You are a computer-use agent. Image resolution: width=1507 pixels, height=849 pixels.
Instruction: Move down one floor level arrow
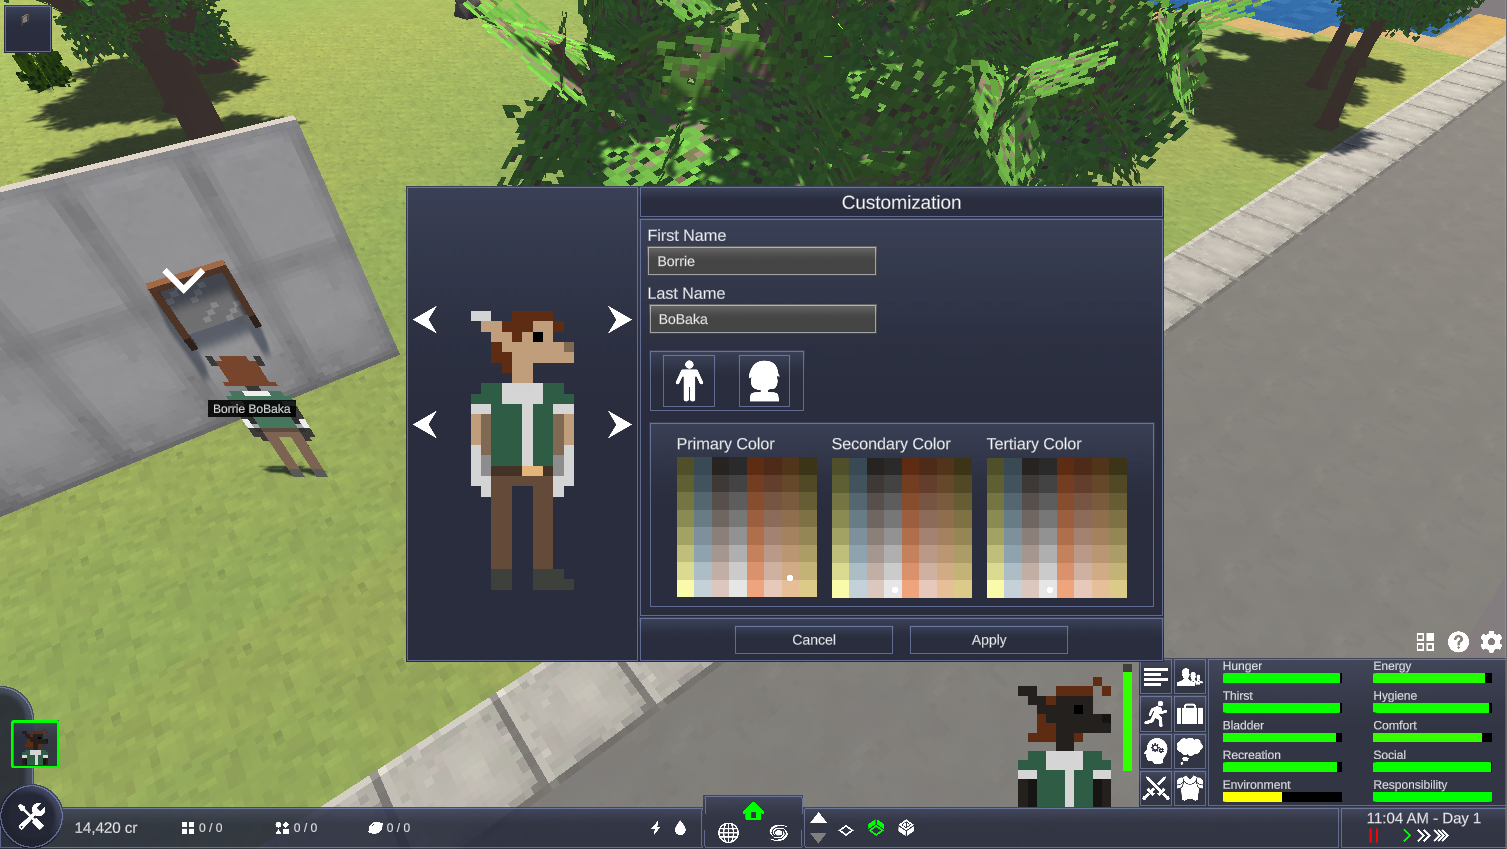[x=818, y=838]
